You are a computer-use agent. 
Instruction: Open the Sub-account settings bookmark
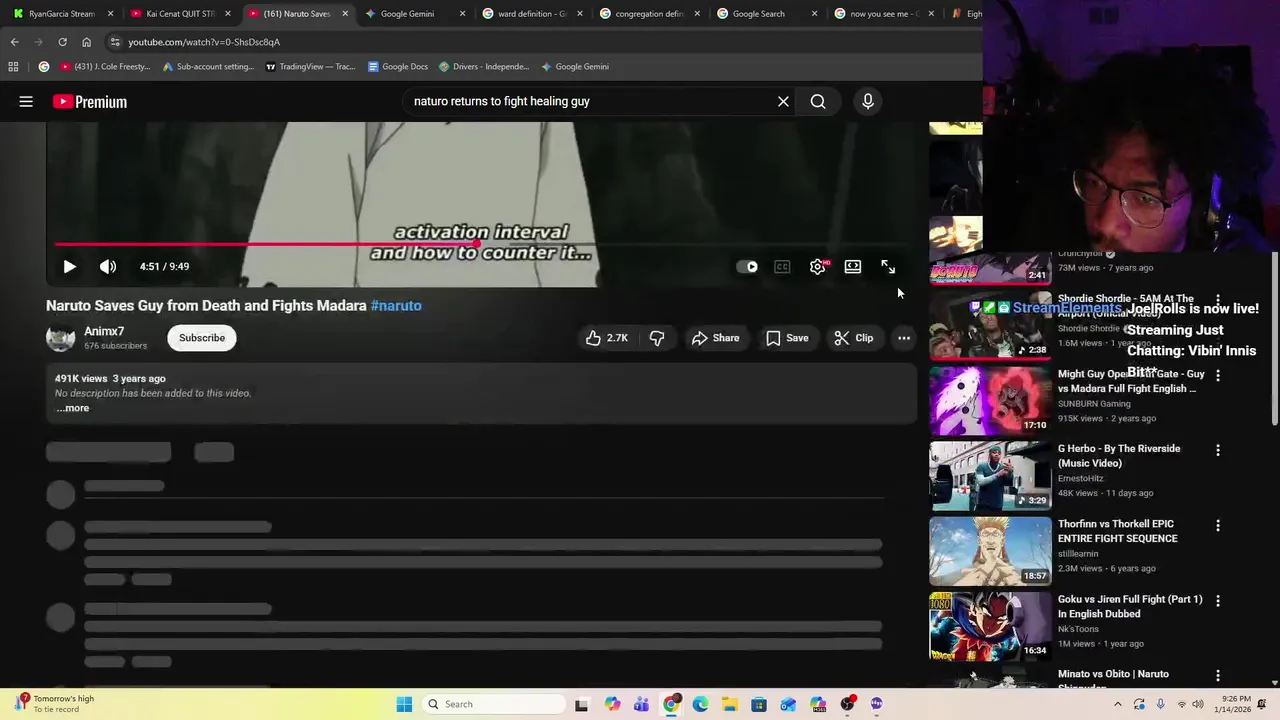coord(209,67)
